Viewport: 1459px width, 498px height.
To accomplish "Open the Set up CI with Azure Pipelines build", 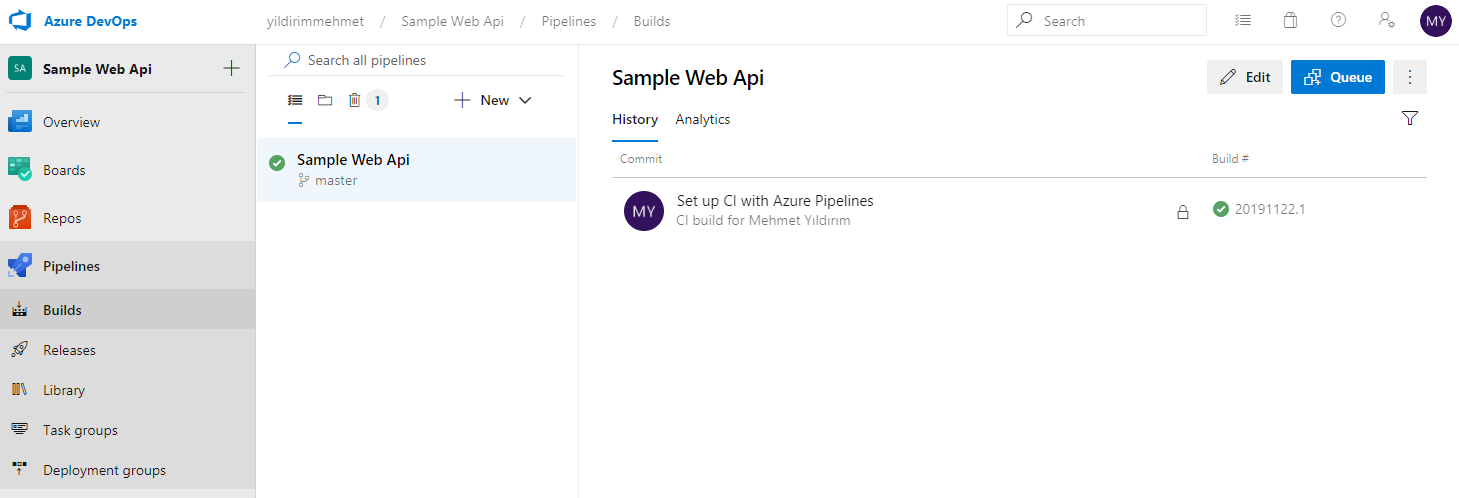I will click(775, 201).
